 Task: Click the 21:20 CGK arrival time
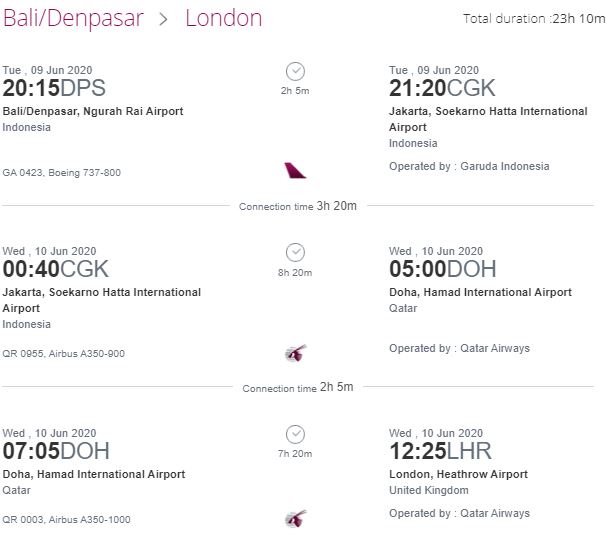coord(442,88)
